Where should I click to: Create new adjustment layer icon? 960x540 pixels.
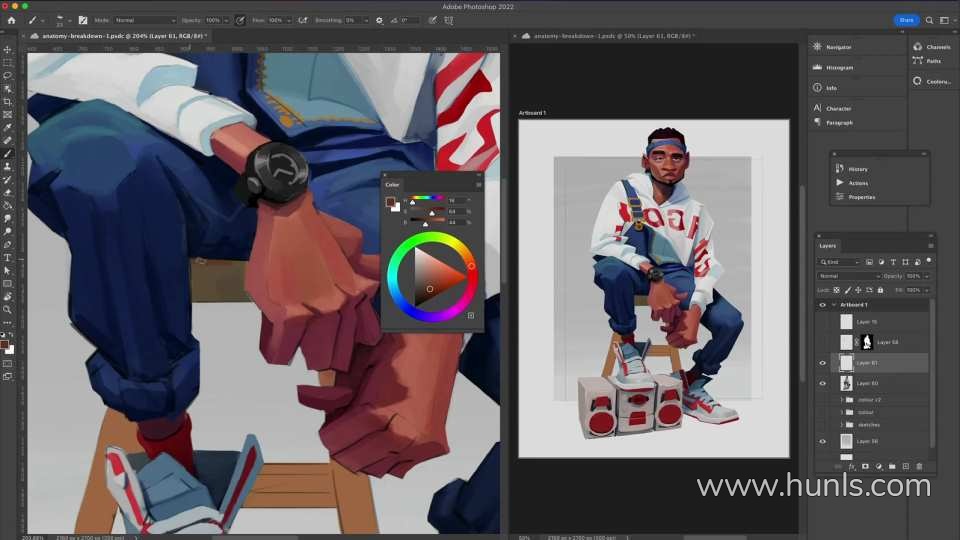(879, 467)
